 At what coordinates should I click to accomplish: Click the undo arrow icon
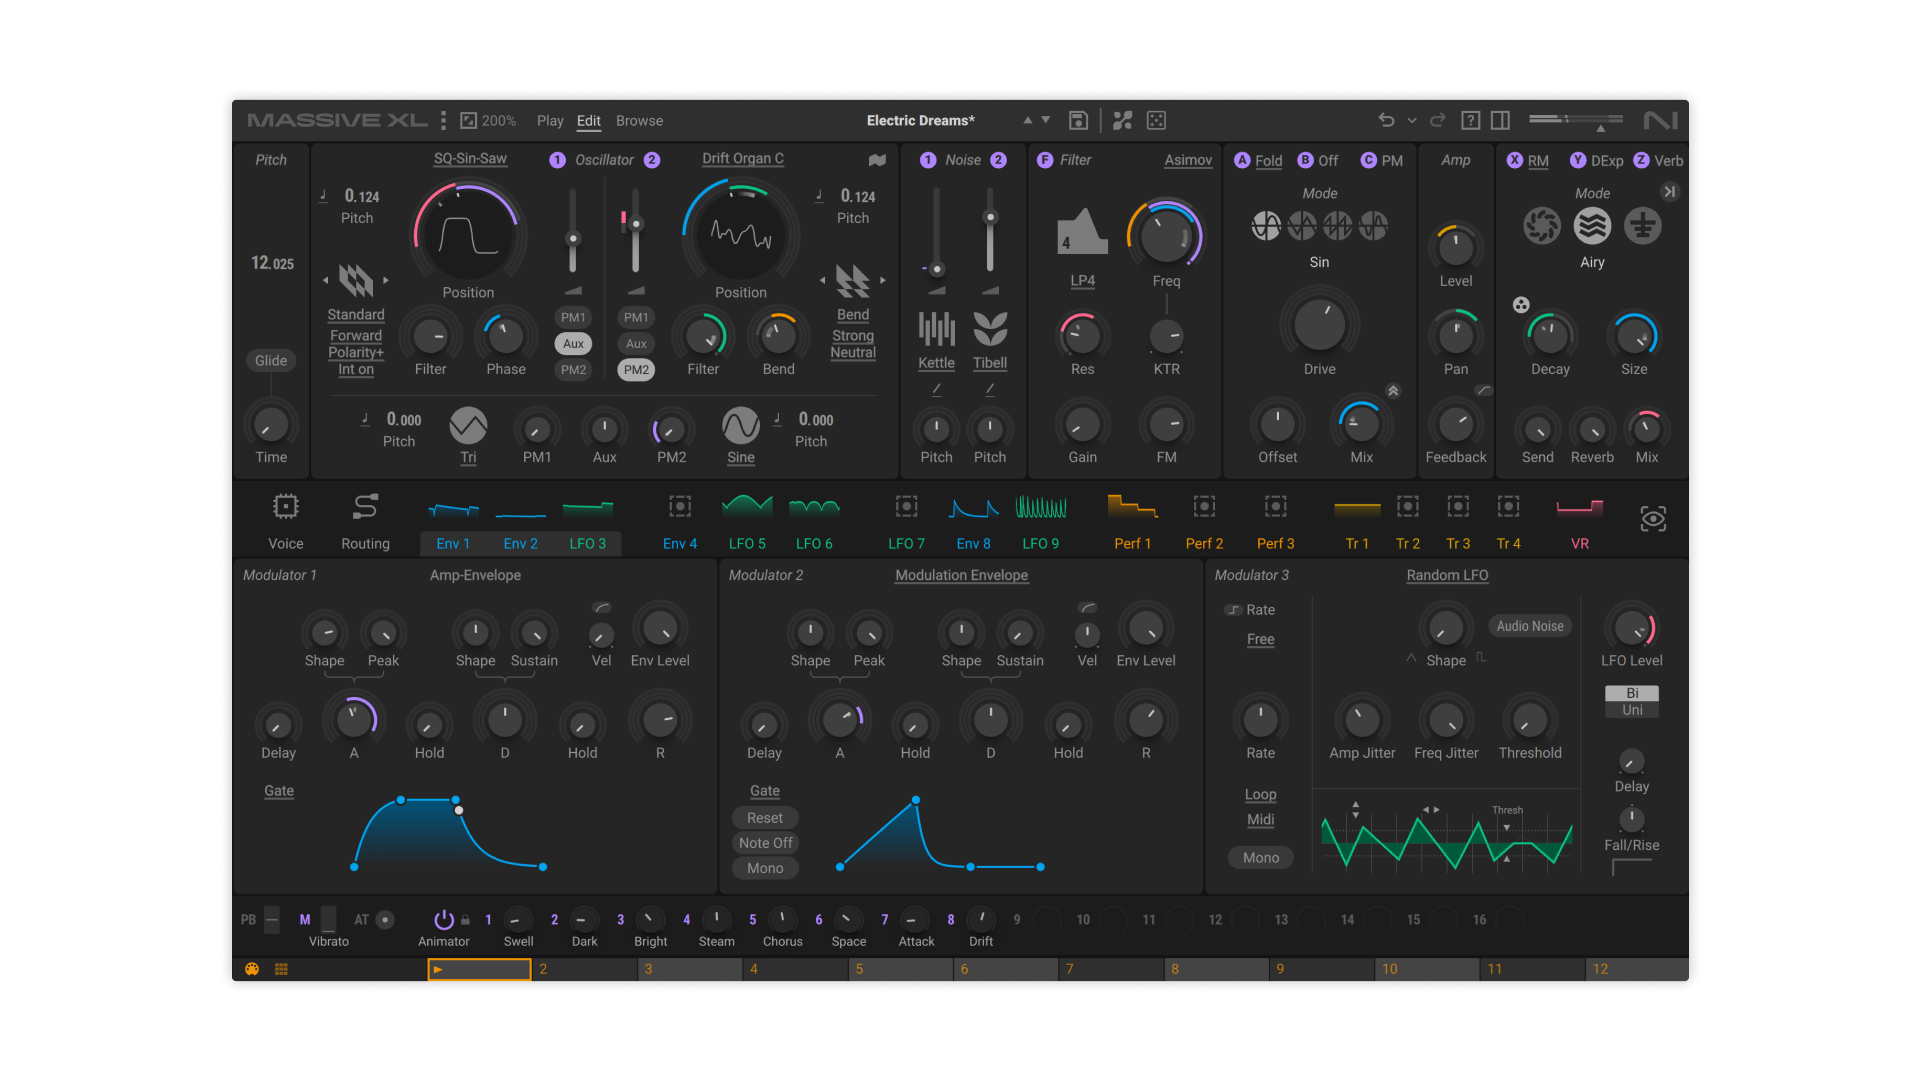click(x=1386, y=120)
